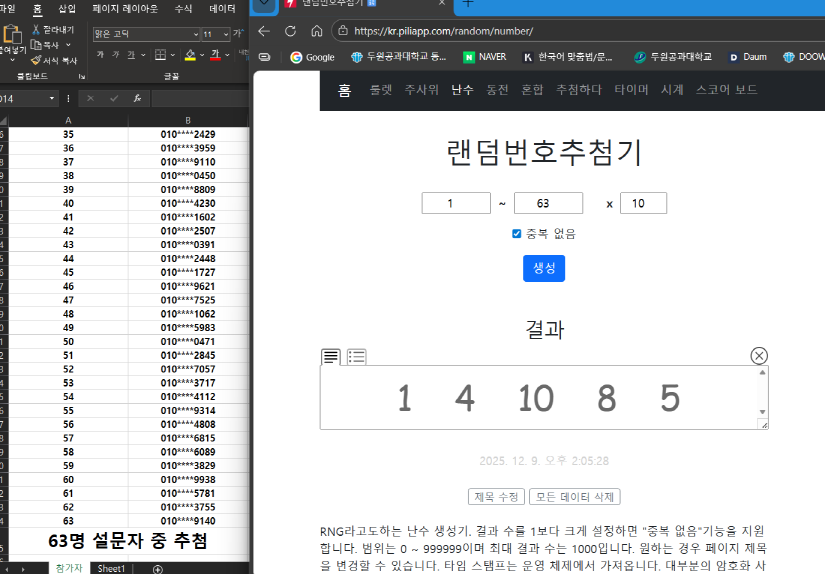
Task: Click the Excel add new sheet plus icon
Action: 157,568
